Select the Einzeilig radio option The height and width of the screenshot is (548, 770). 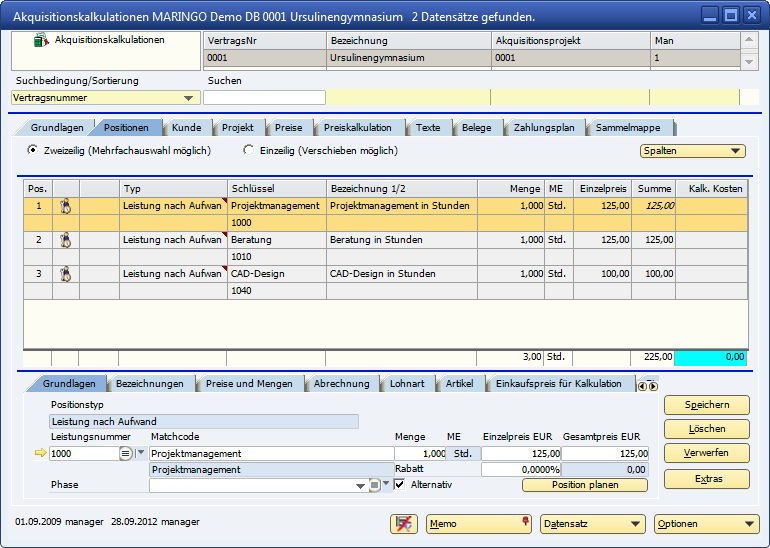[249, 151]
